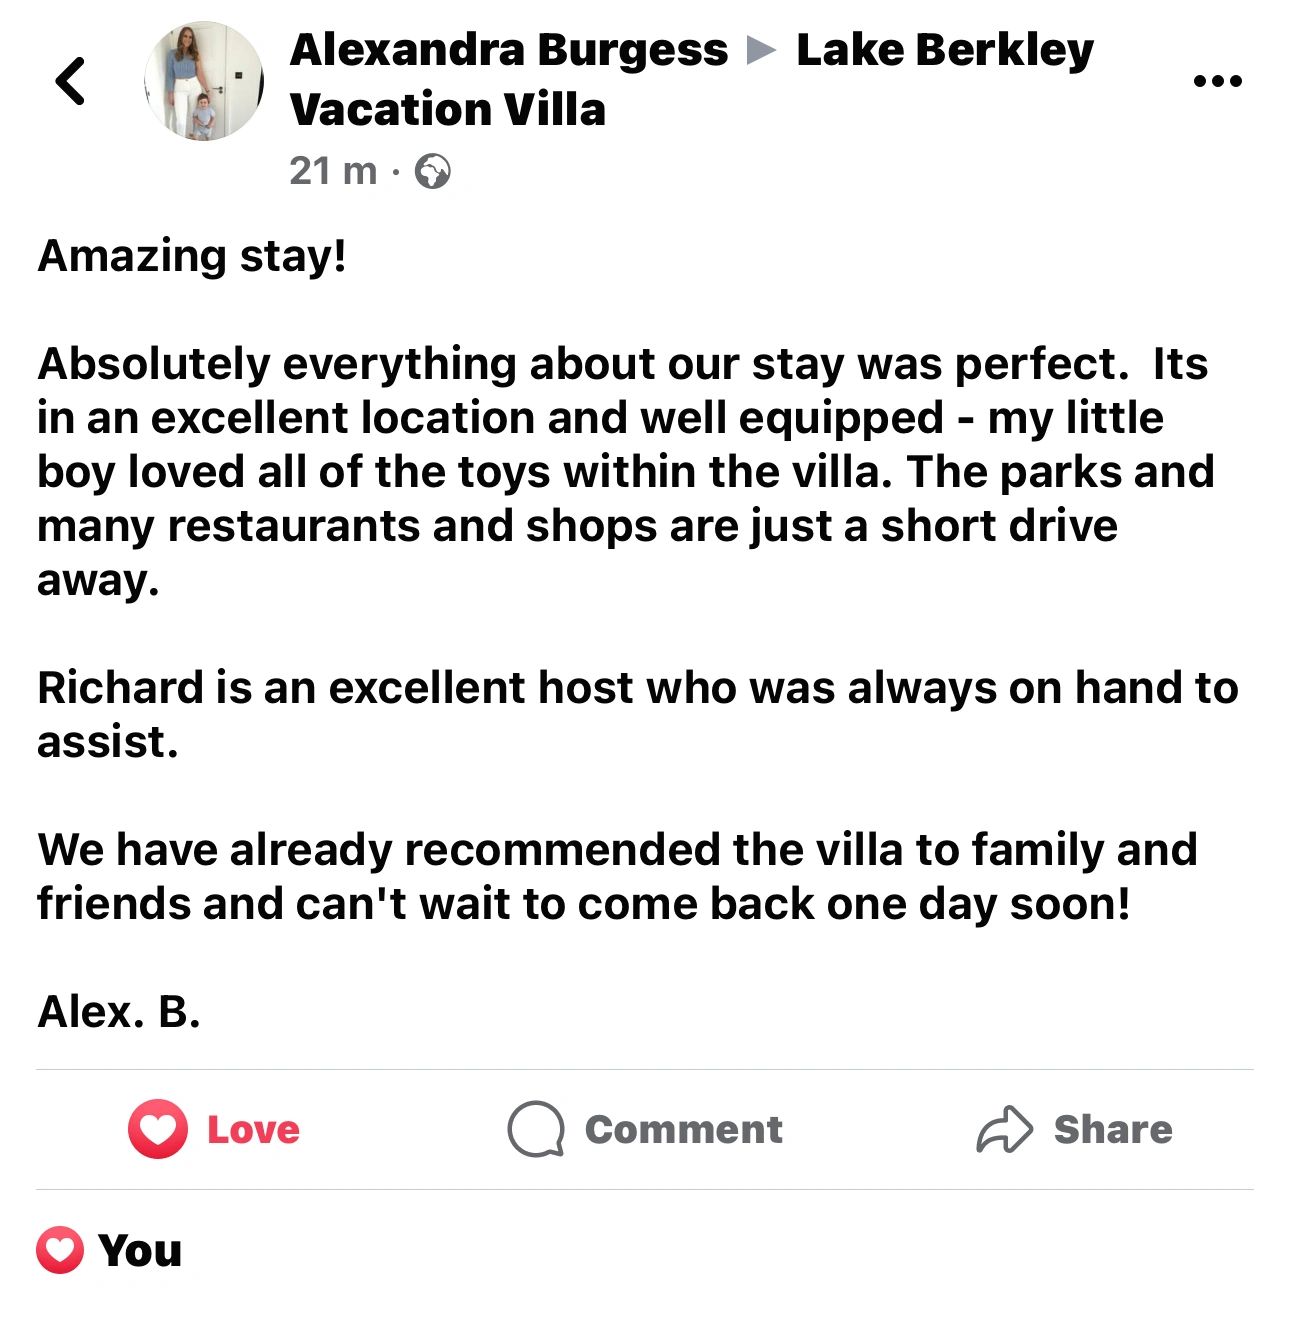
Task: Open Alexandra Burgess's profile picture
Action: [x=204, y=81]
